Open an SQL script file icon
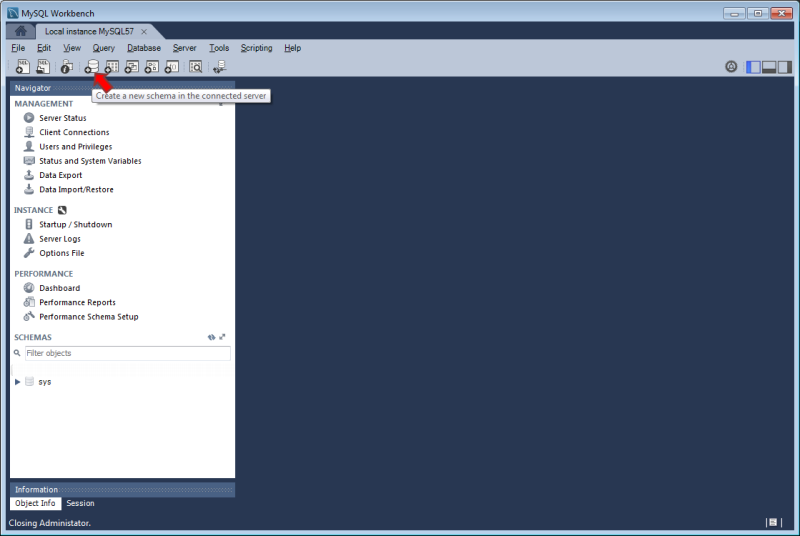This screenshot has width=800, height=536. point(43,66)
